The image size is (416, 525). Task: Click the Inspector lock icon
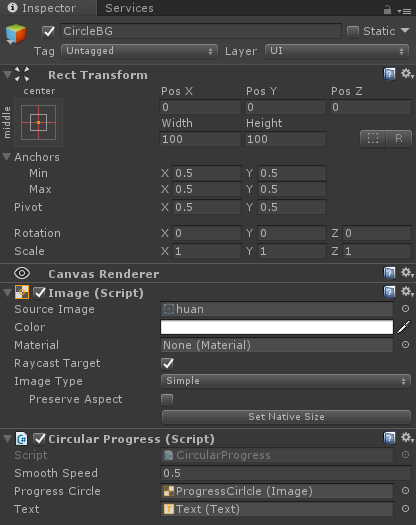coord(387,10)
